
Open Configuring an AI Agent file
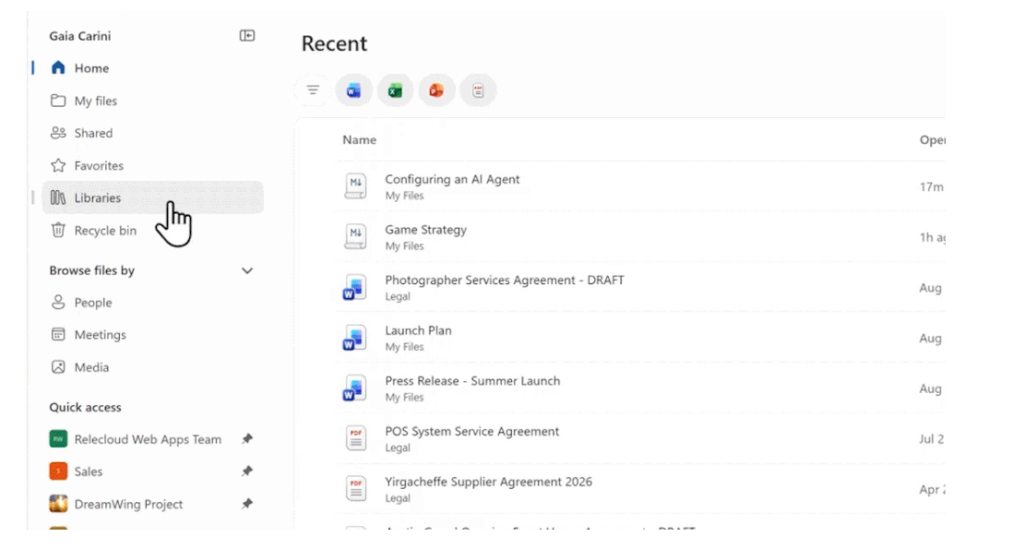tap(452, 180)
